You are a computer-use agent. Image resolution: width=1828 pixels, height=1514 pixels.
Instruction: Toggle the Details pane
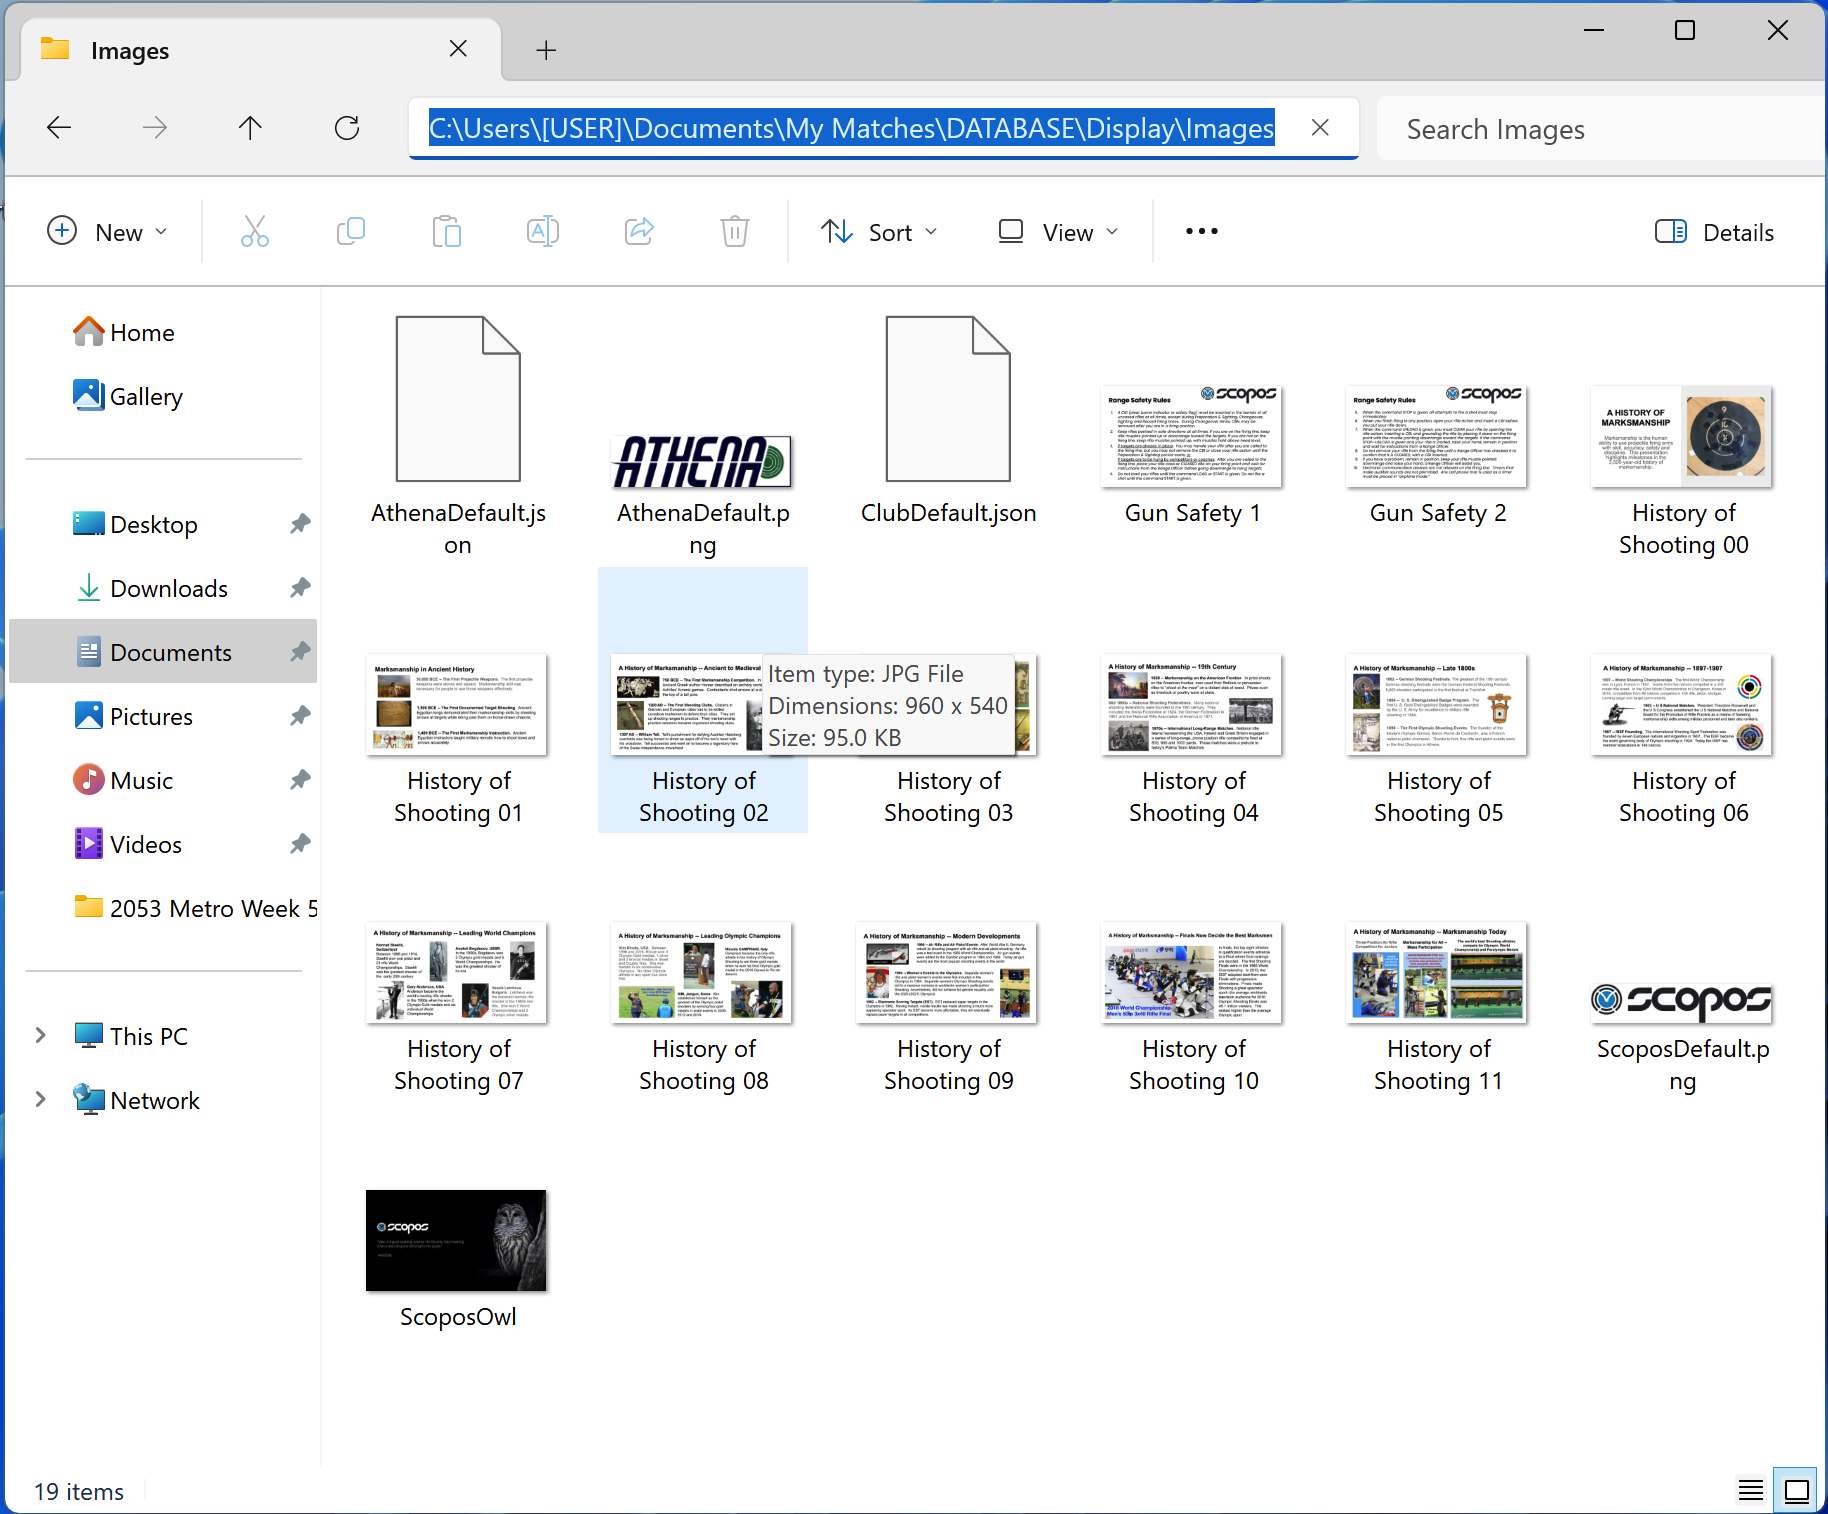click(1714, 232)
